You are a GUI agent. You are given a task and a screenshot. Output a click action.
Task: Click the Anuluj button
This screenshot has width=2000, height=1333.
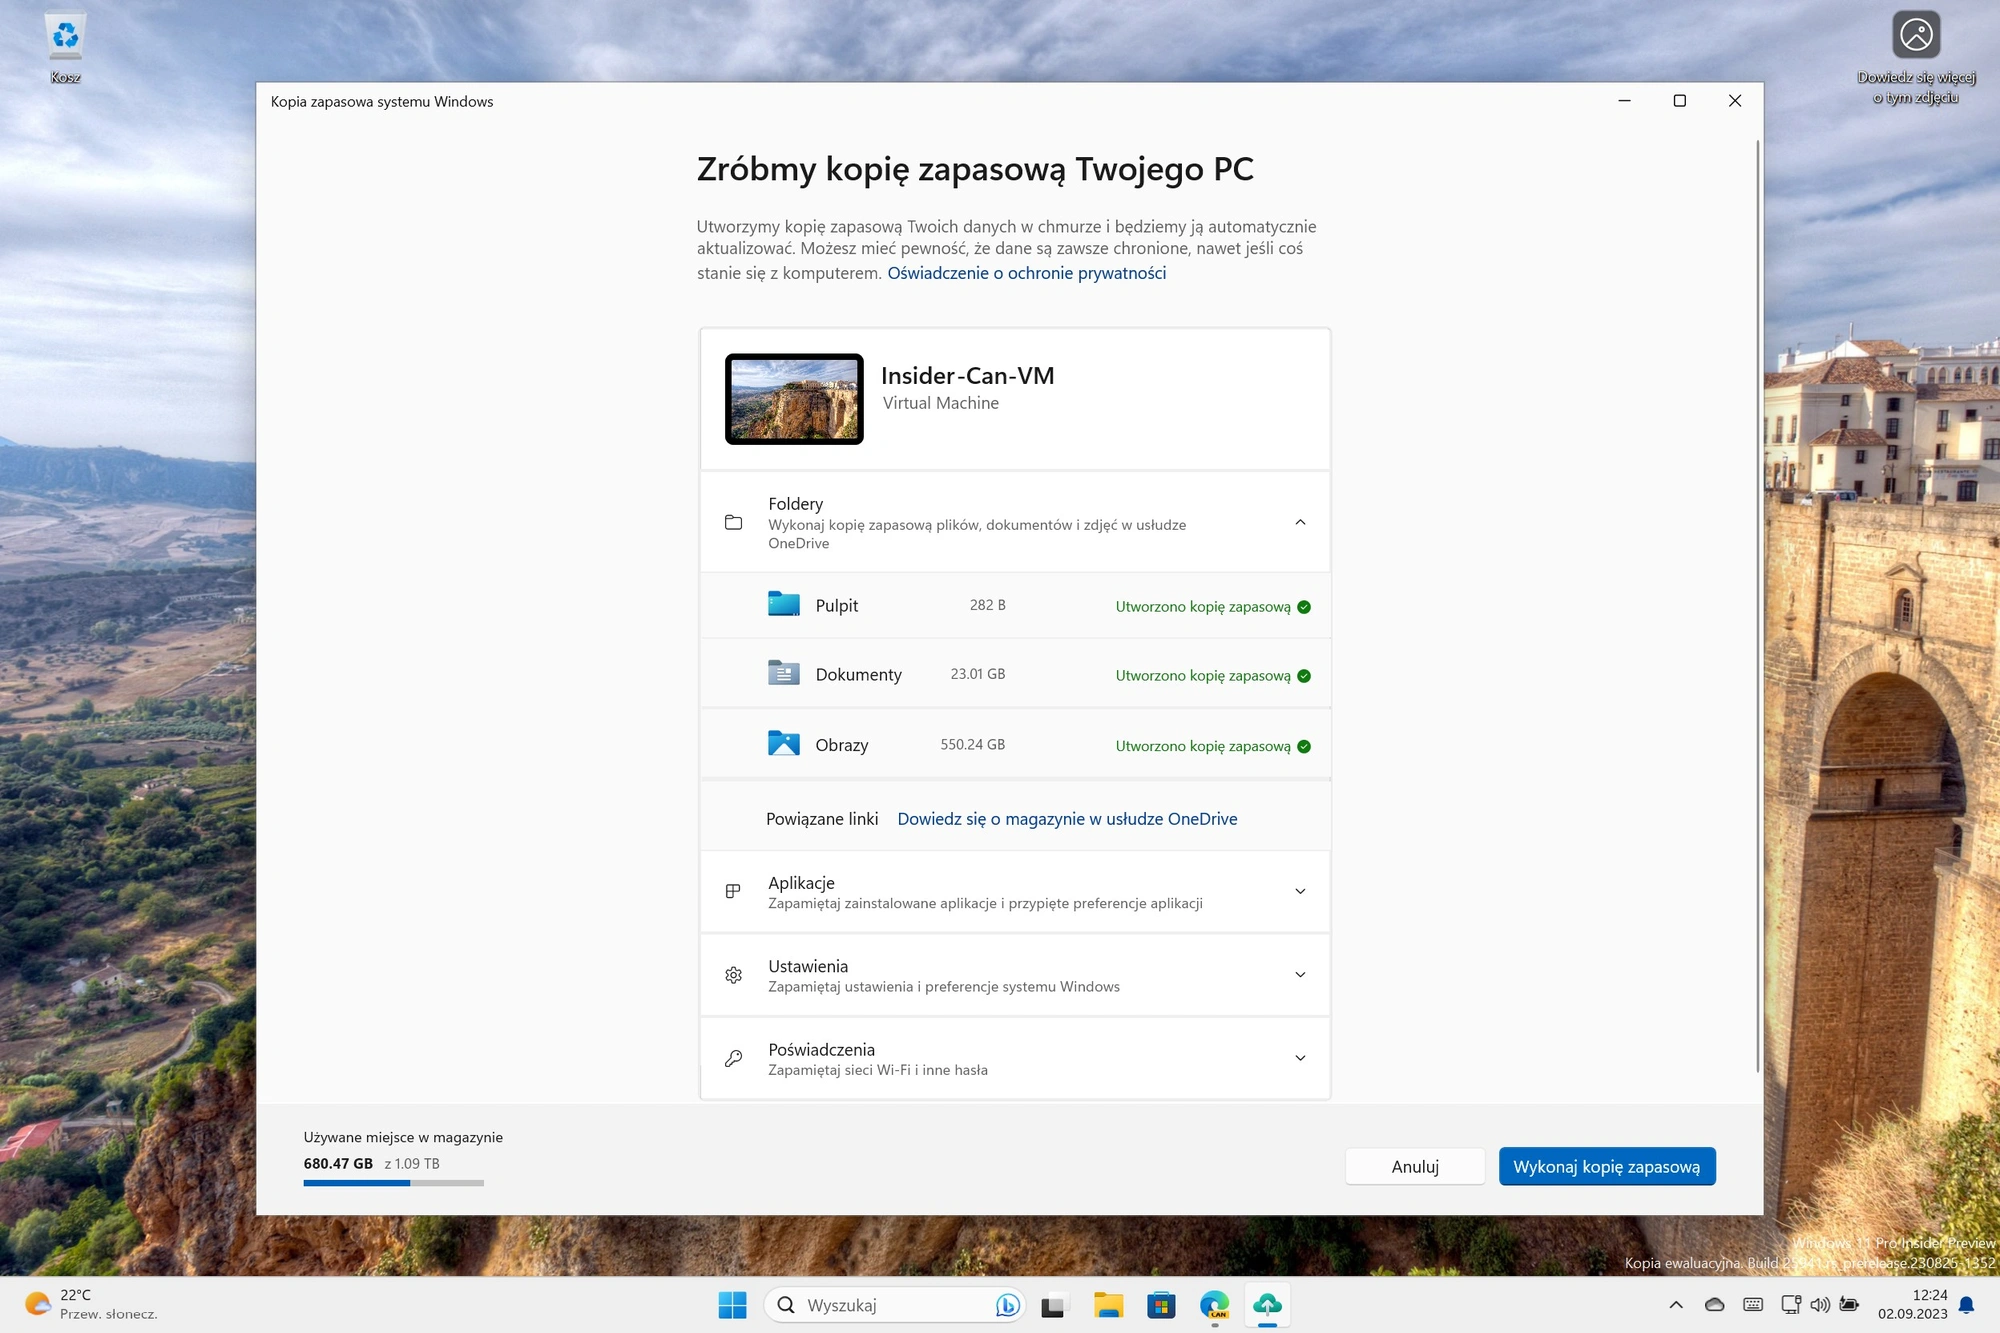pyautogui.click(x=1415, y=1166)
